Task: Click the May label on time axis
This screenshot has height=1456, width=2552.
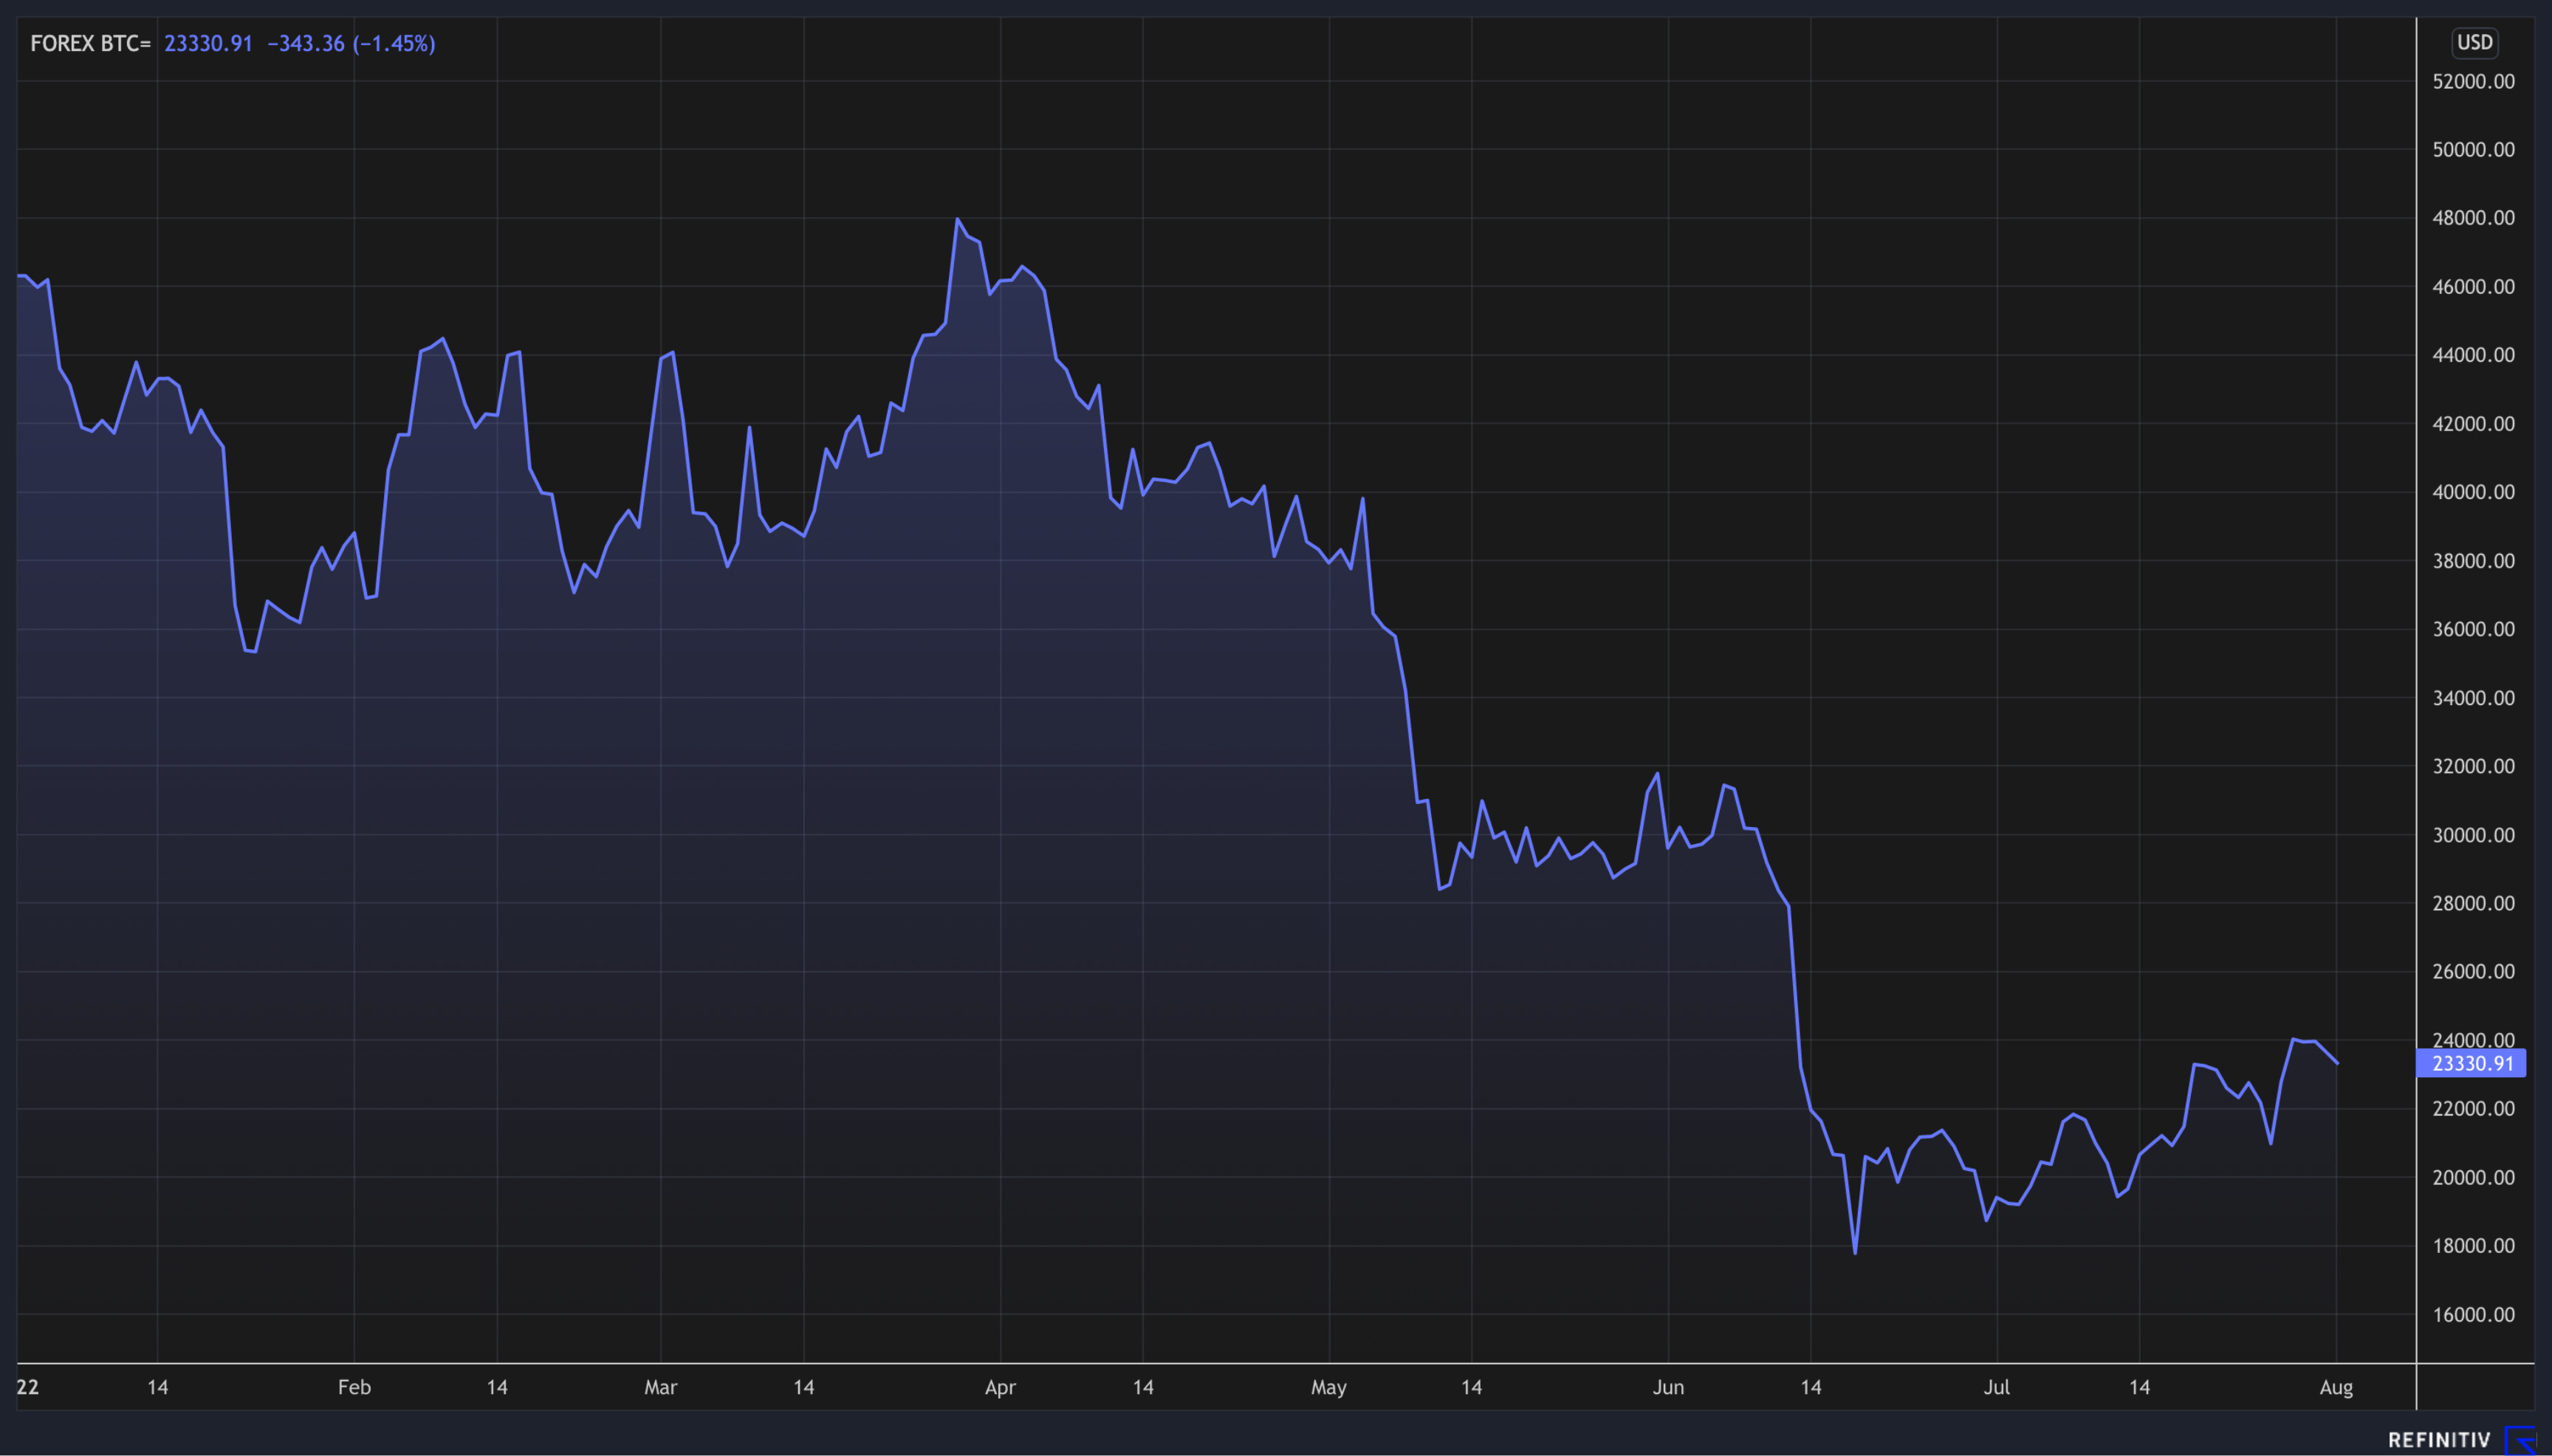Action: [1329, 1387]
